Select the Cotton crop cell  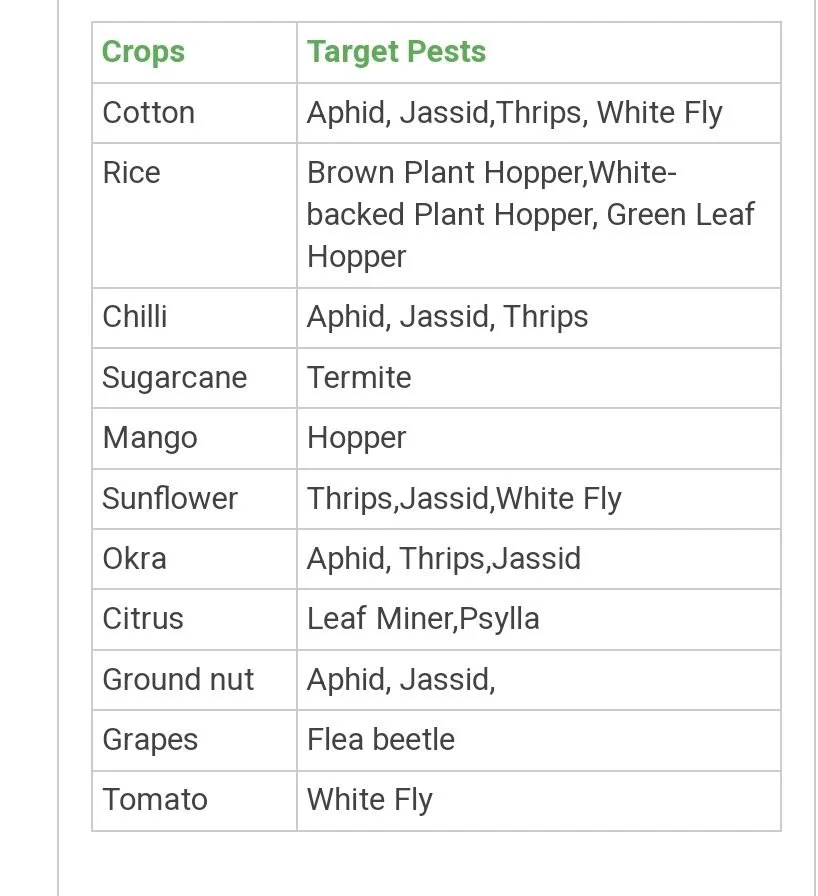click(149, 112)
